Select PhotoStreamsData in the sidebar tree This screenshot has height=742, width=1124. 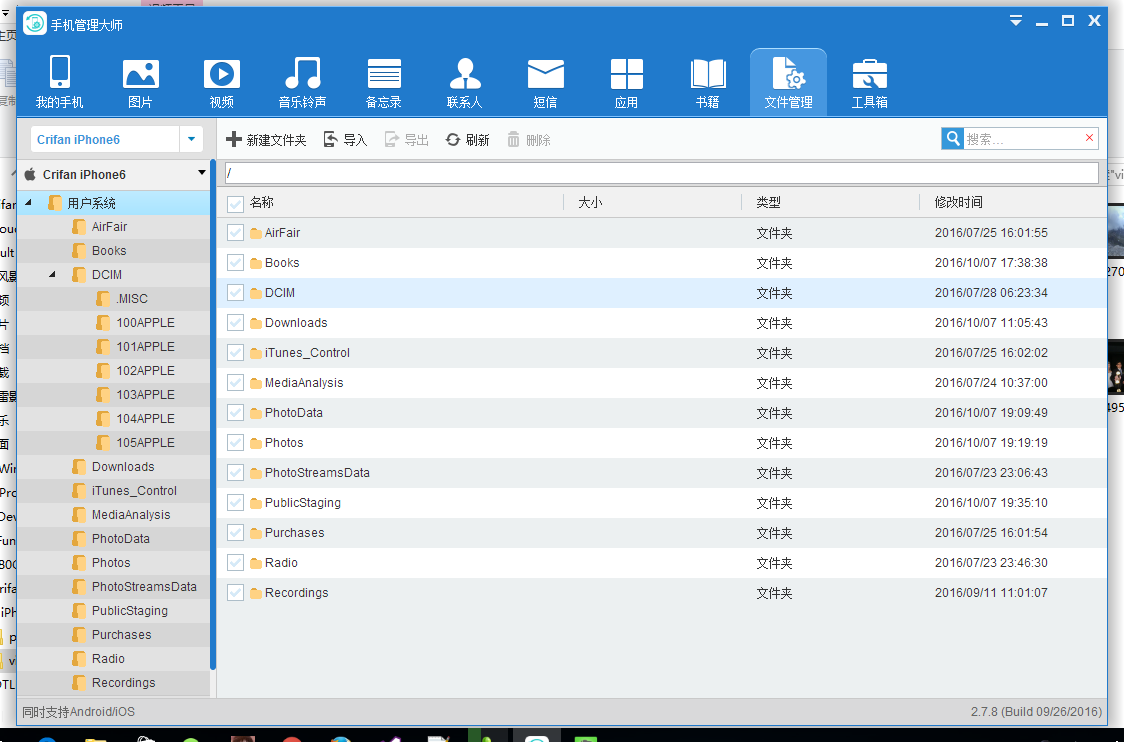pyautogui.click(x=144, y=586)
